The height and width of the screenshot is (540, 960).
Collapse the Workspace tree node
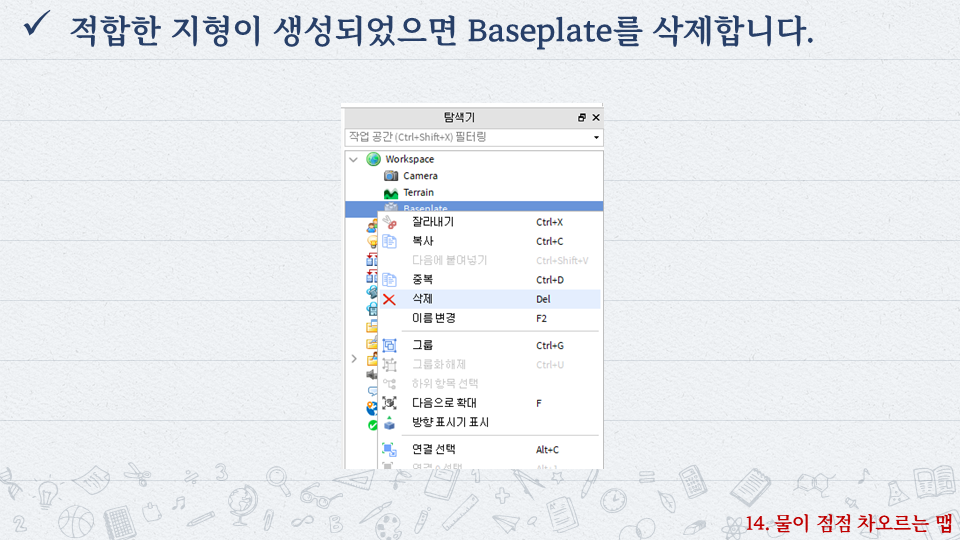click(x=353, y=160)
